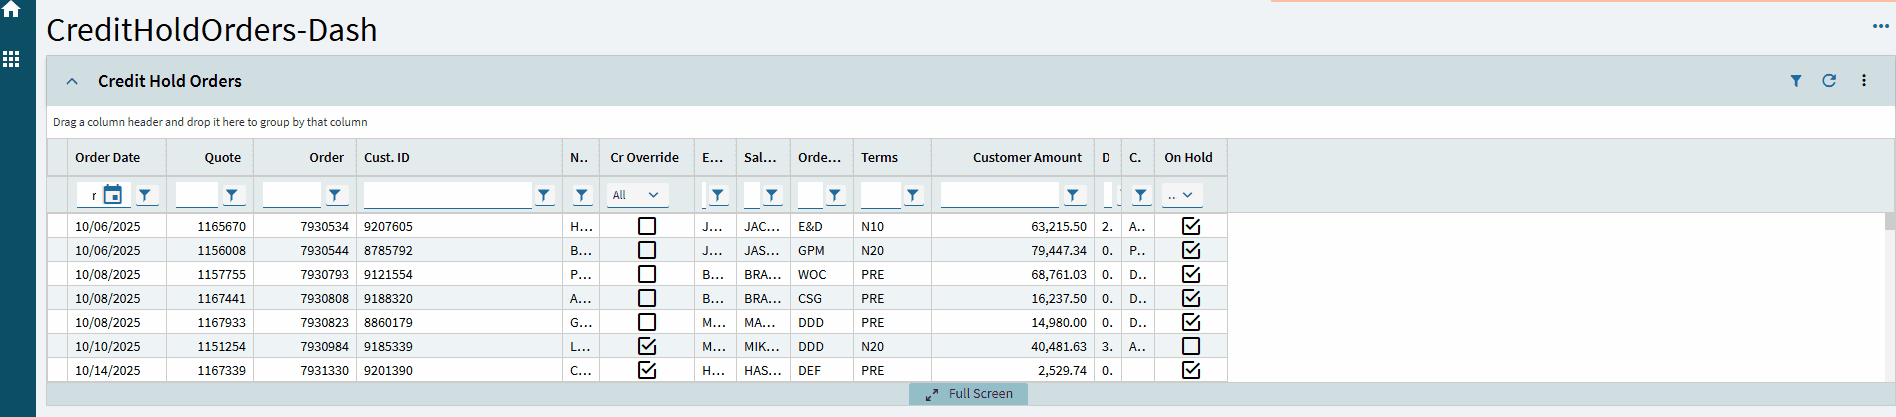Open the apps grid menu icon

(x=11, y=59)
